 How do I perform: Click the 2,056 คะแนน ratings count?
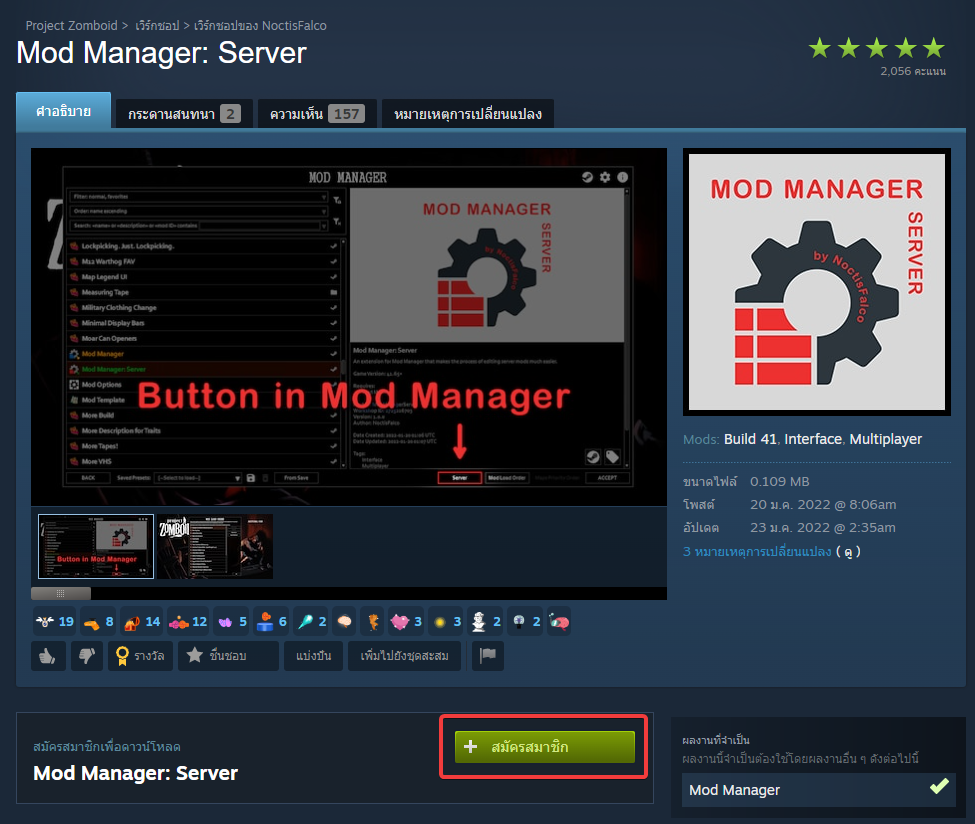click(913, 72)
